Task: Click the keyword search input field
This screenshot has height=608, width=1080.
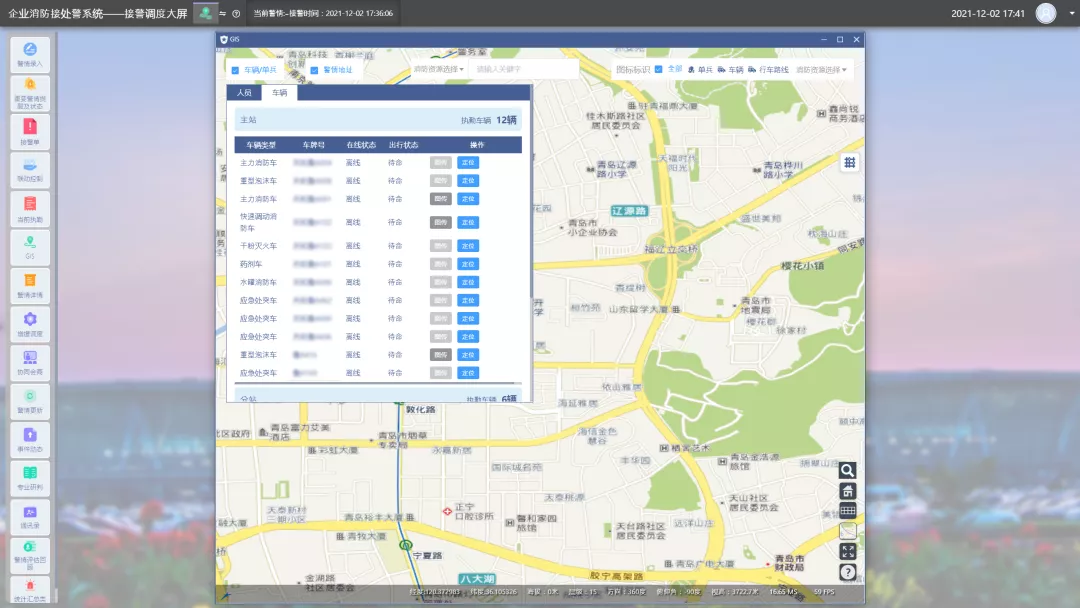Action: [524, 69]
